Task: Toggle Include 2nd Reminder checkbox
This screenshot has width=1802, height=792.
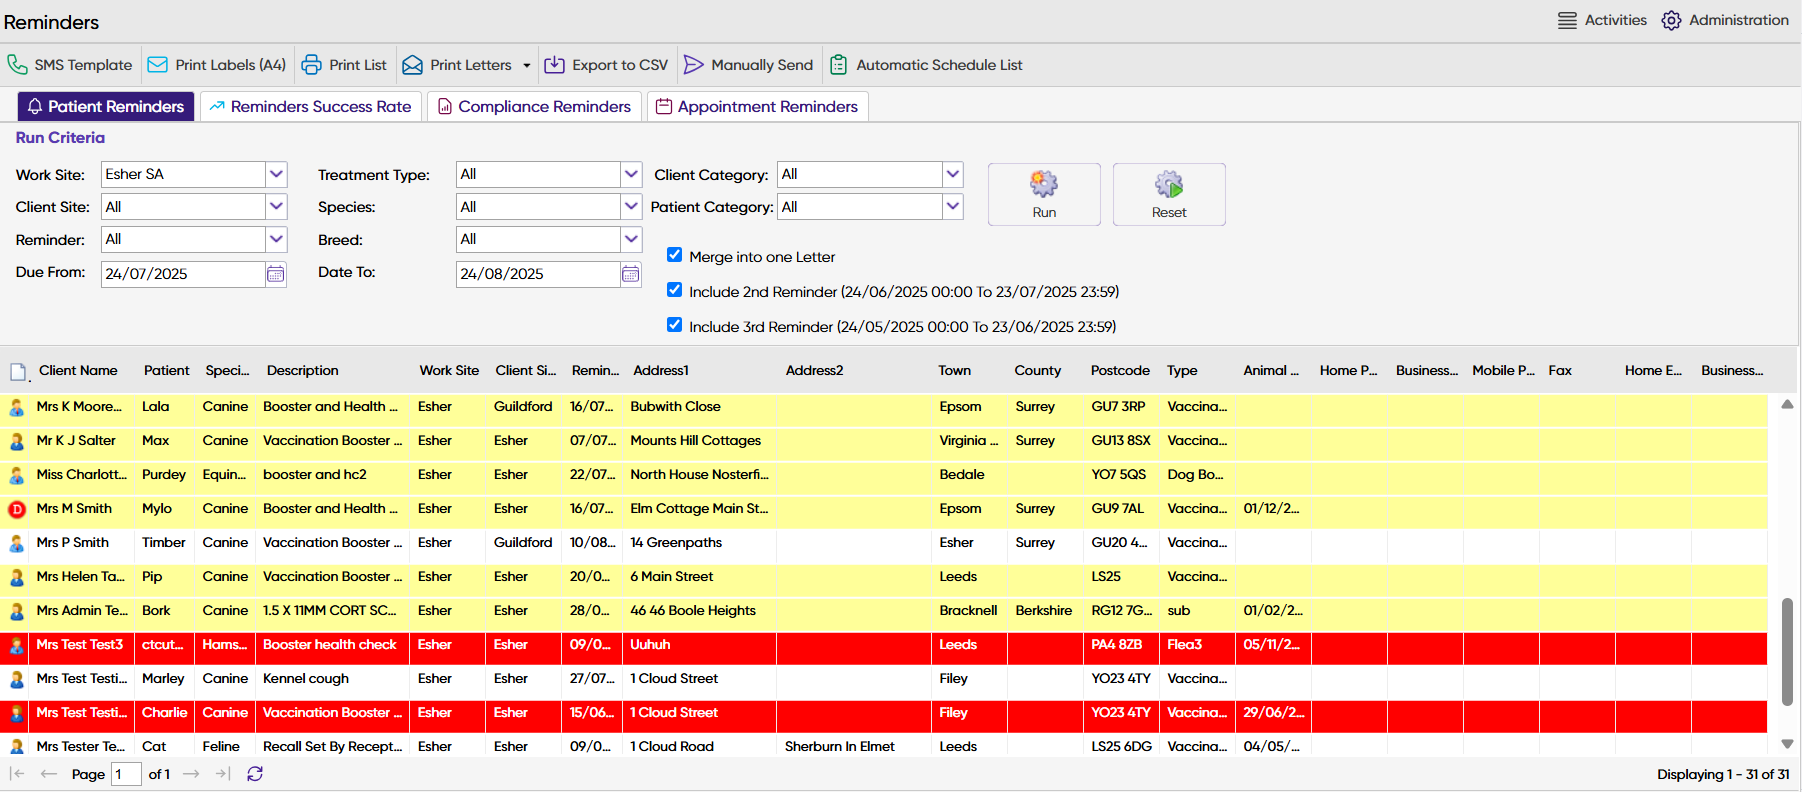Action: [x=675, y=290]
